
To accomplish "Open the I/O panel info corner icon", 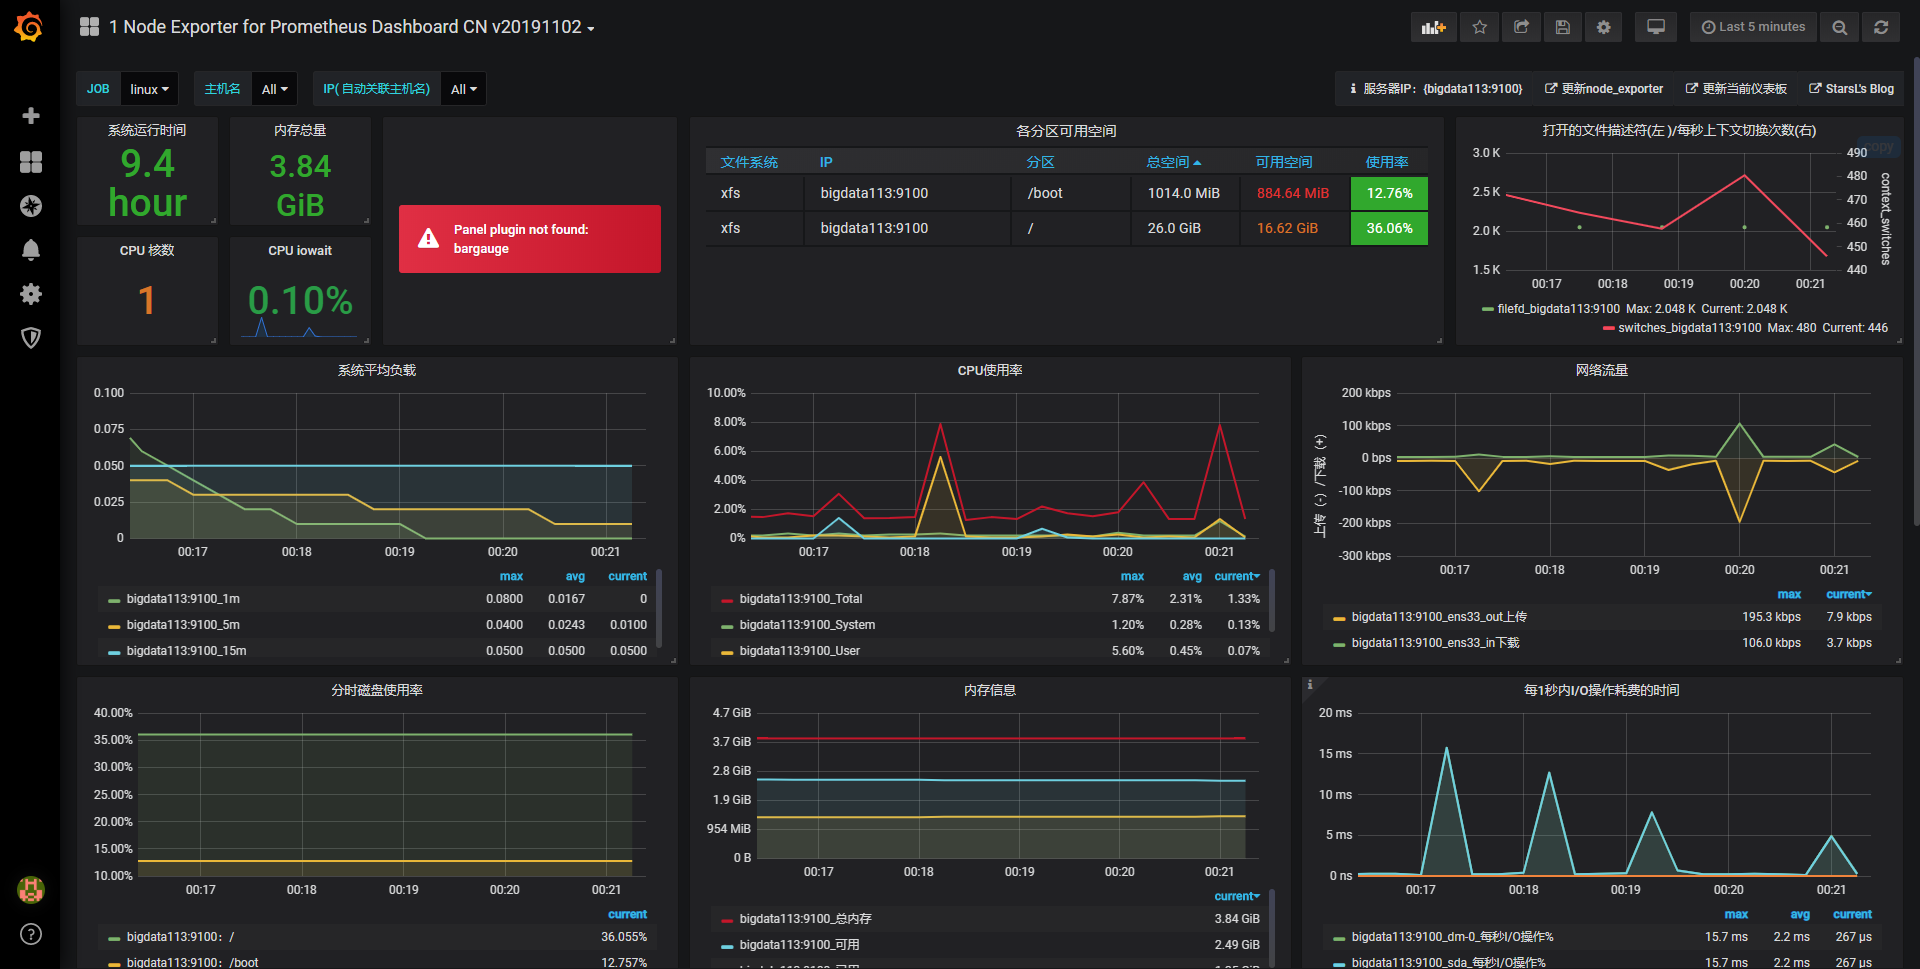I will point(1310,685).
